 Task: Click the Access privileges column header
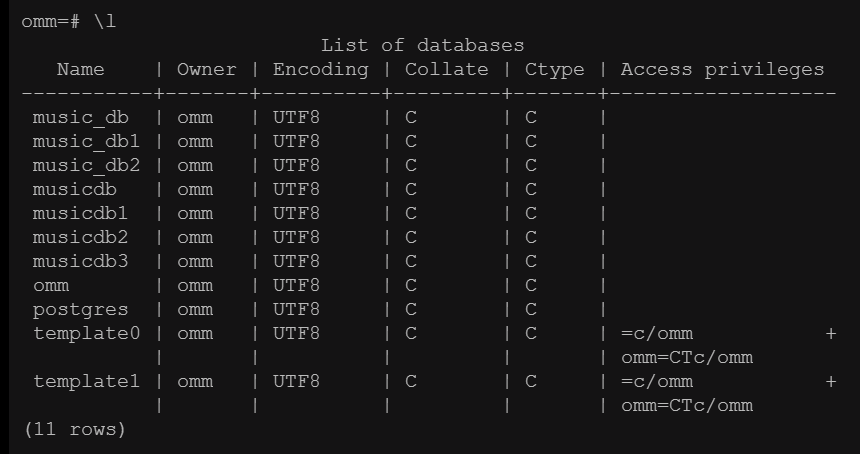click(722, 71)
